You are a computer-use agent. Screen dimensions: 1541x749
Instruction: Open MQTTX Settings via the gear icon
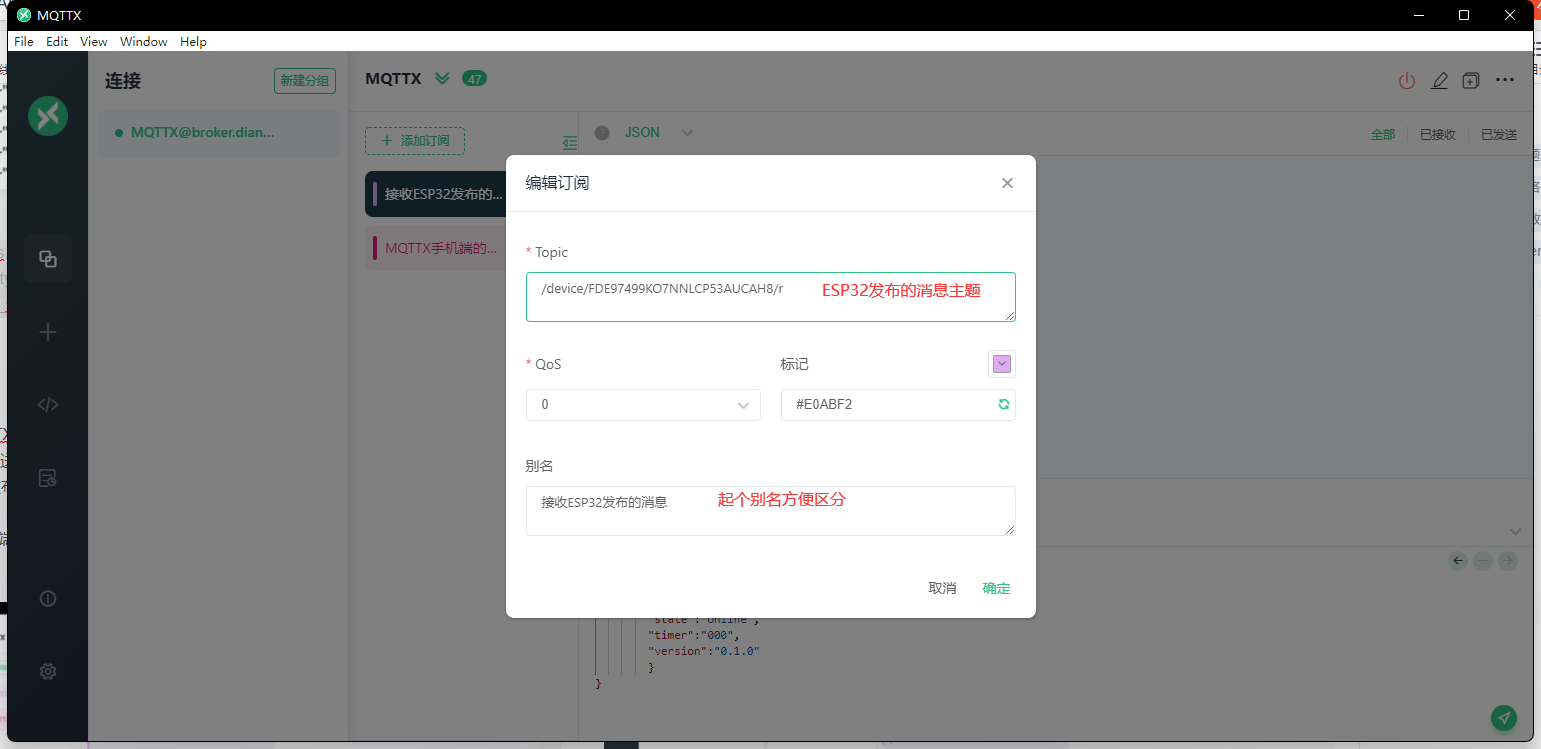click(47, 671)
